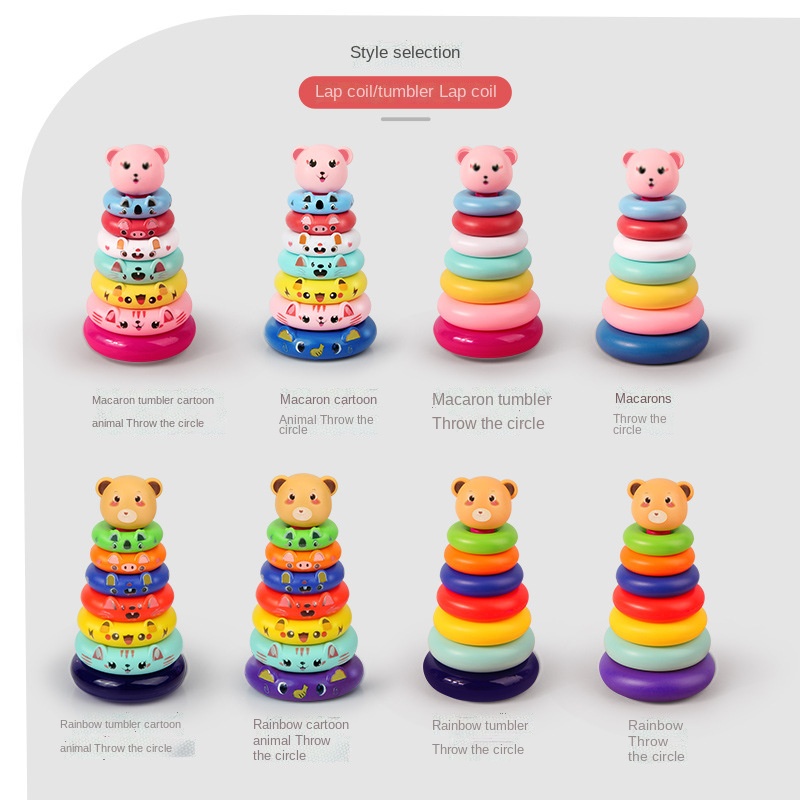The image size is (800, 800).
Task: Click the 'Macaron cartoon Animal Throw the circle' label
Action: point(328,413)
